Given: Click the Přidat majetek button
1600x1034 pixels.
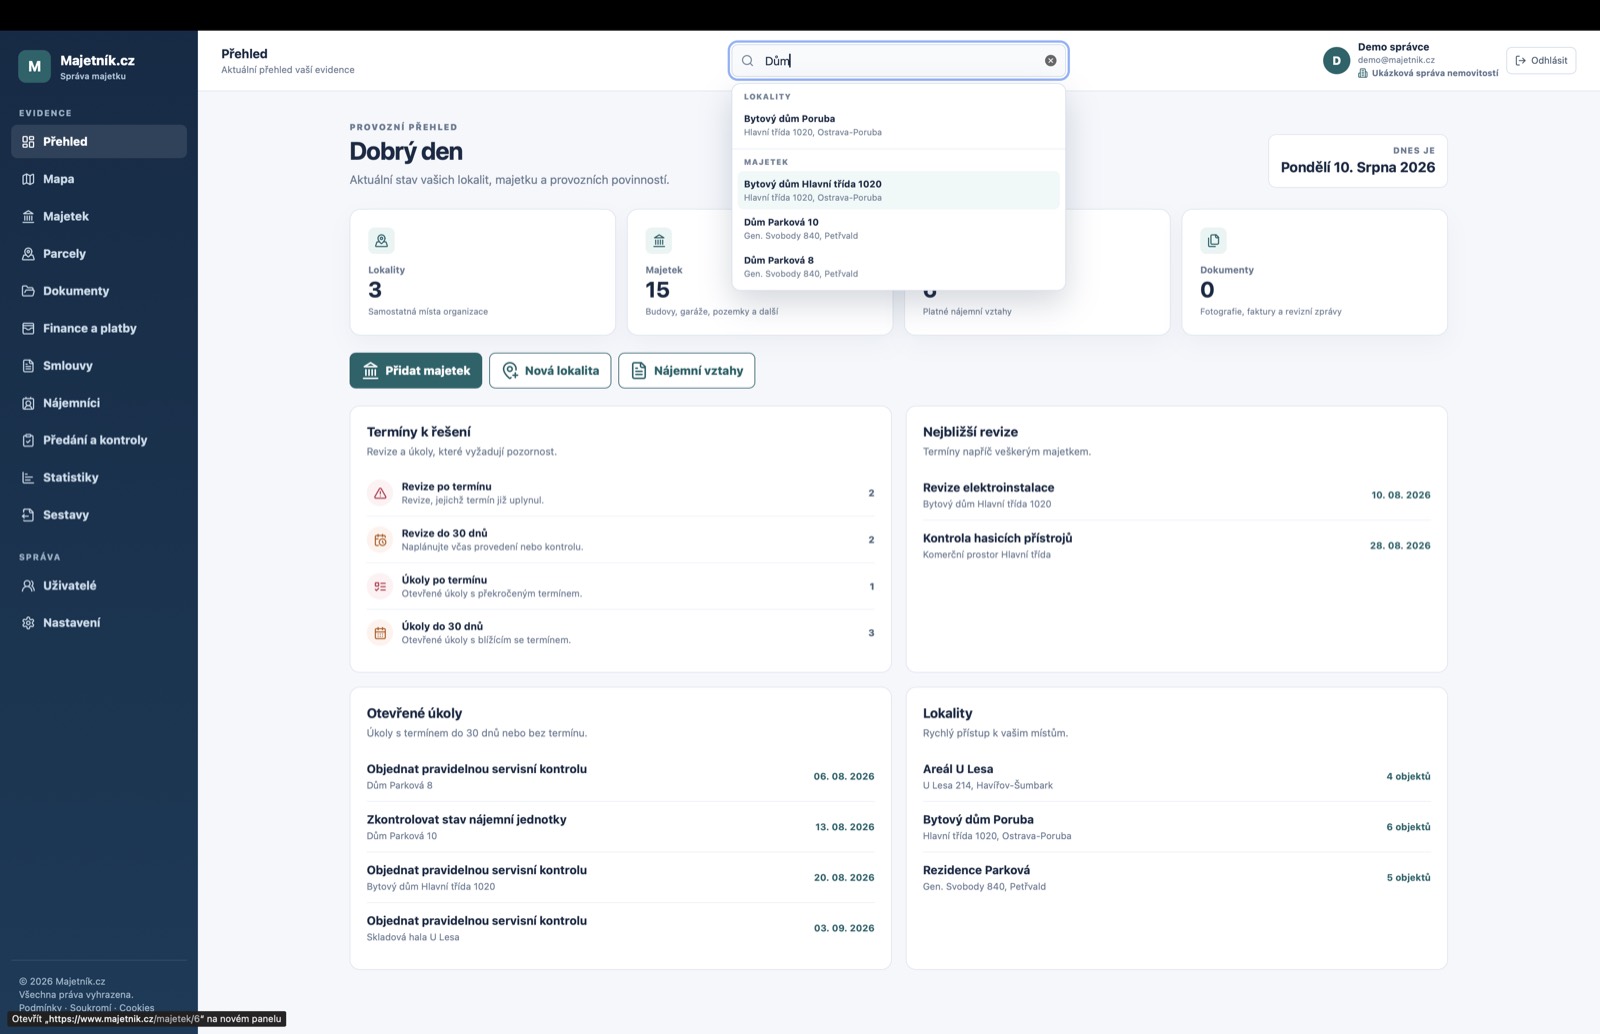Looking at the screenshot, I should (416, 371).
